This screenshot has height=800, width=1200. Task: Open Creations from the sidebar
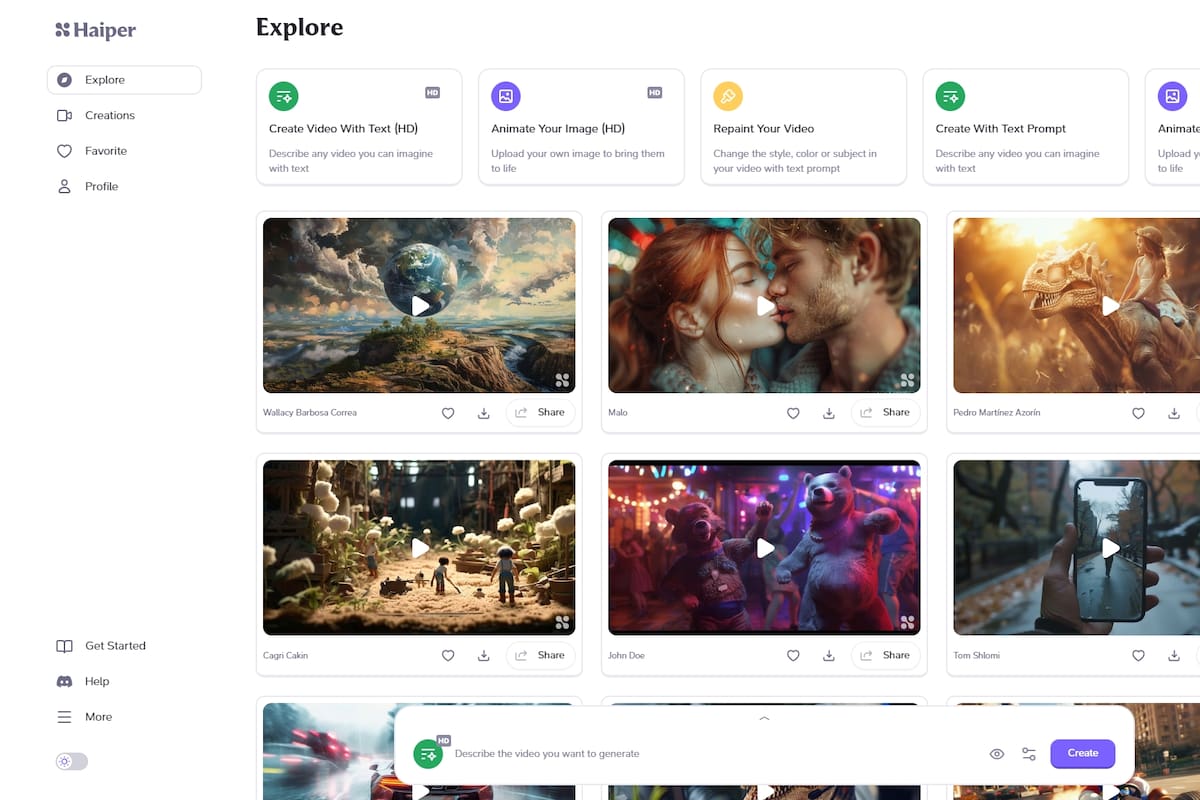pyautogui.click(x=109, y=115)
